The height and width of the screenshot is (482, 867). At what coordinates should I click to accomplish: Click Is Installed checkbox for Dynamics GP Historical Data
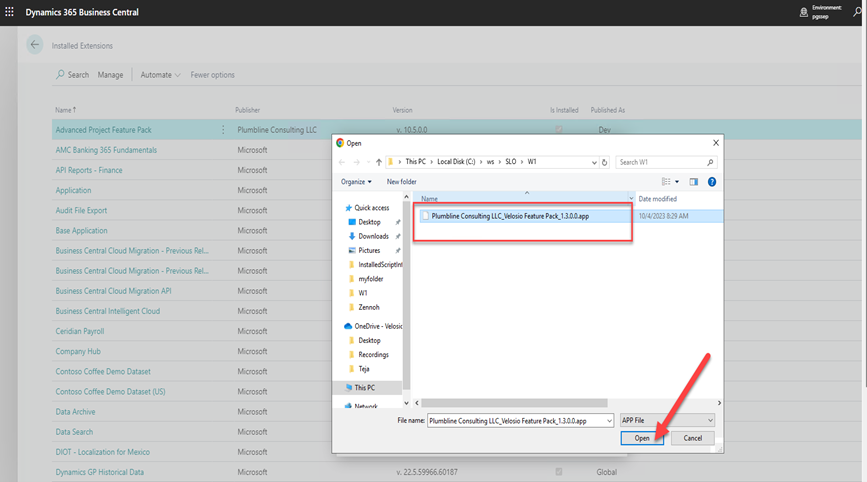(559, 471)
